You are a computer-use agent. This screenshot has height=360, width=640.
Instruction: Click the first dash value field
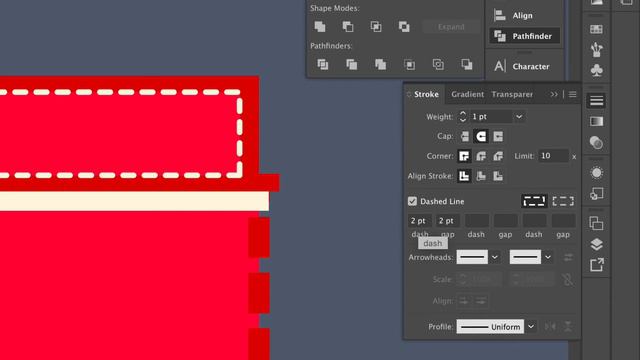[x=420, y=221]
